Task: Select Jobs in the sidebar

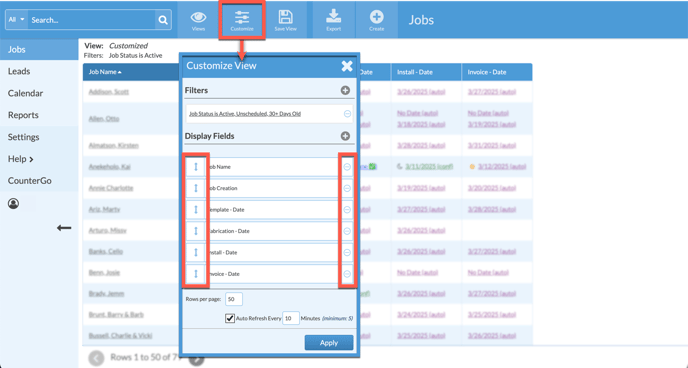Action: [x=39, y=50]
